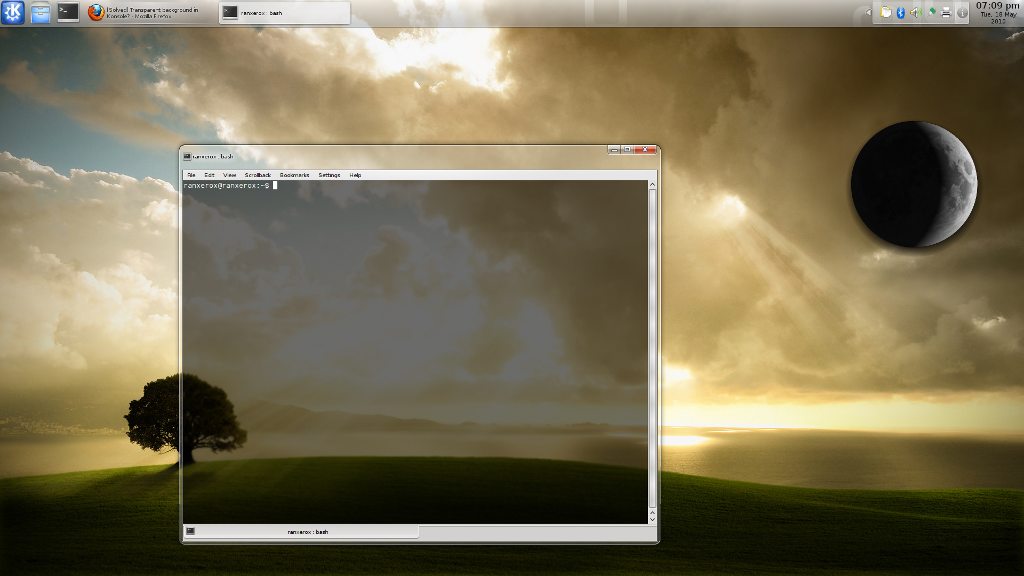1024x576 pixels.
Task: Expand hidden system tray icons arrow
Action: click(x=870, y=13)
